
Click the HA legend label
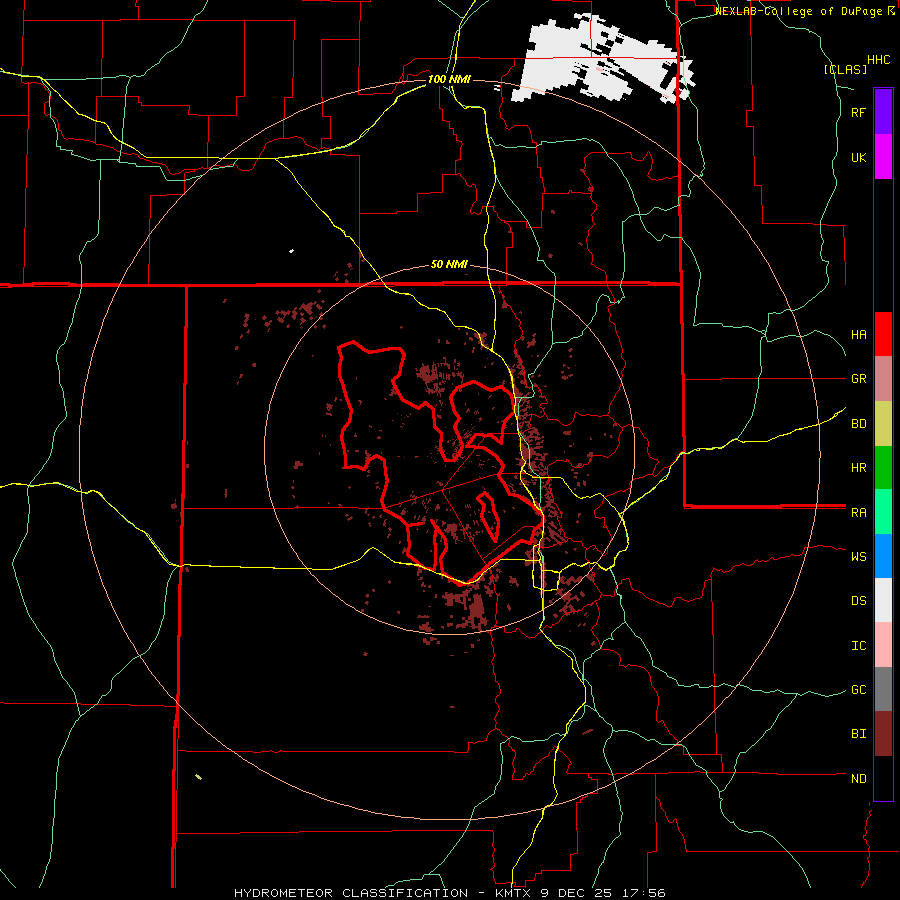pyautogui.click(x=858, y=334)
